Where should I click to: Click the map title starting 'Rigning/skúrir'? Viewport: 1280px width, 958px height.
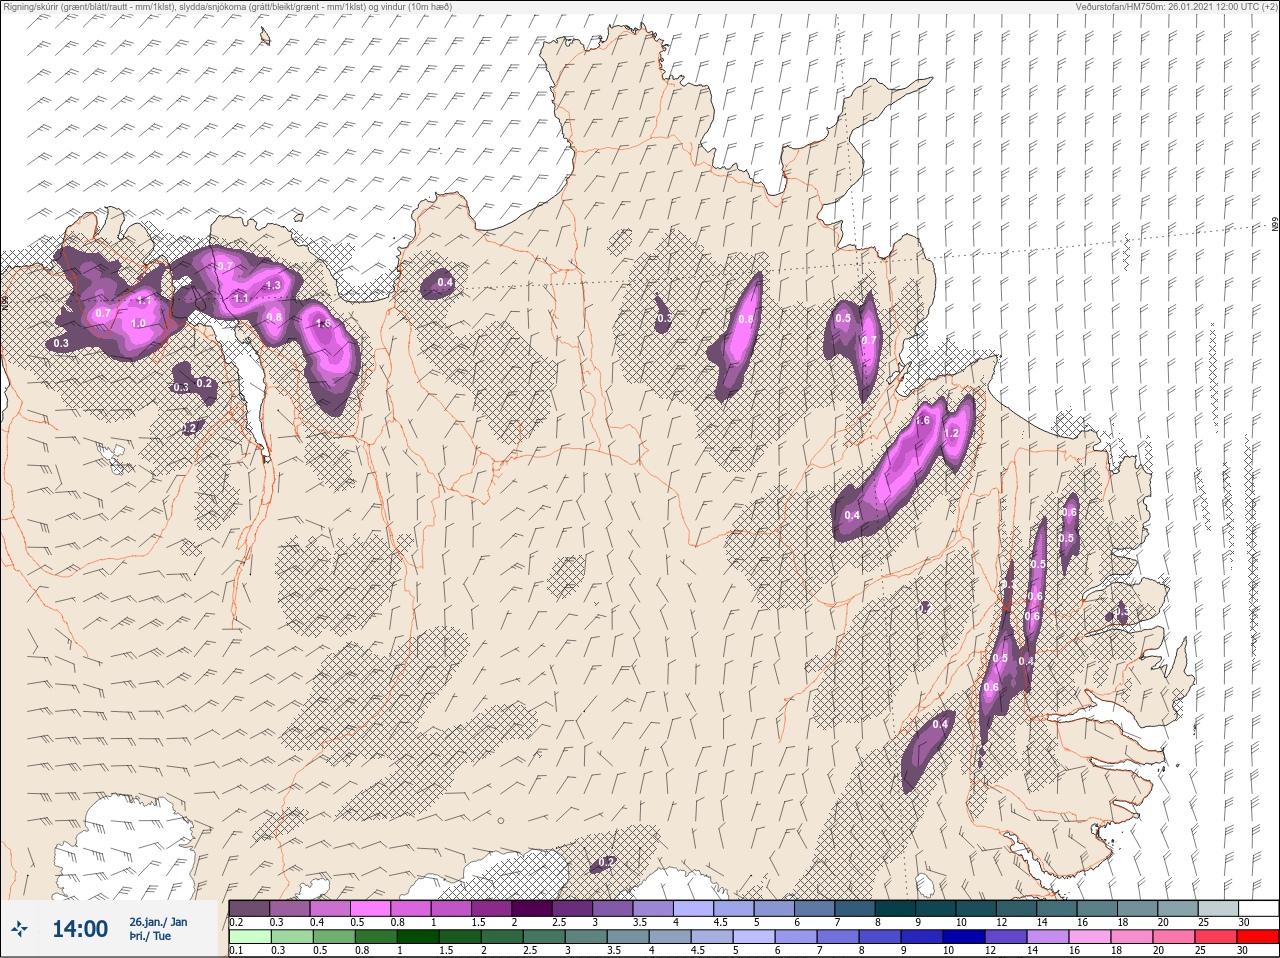pyautogui.click(x=227, y=6)
